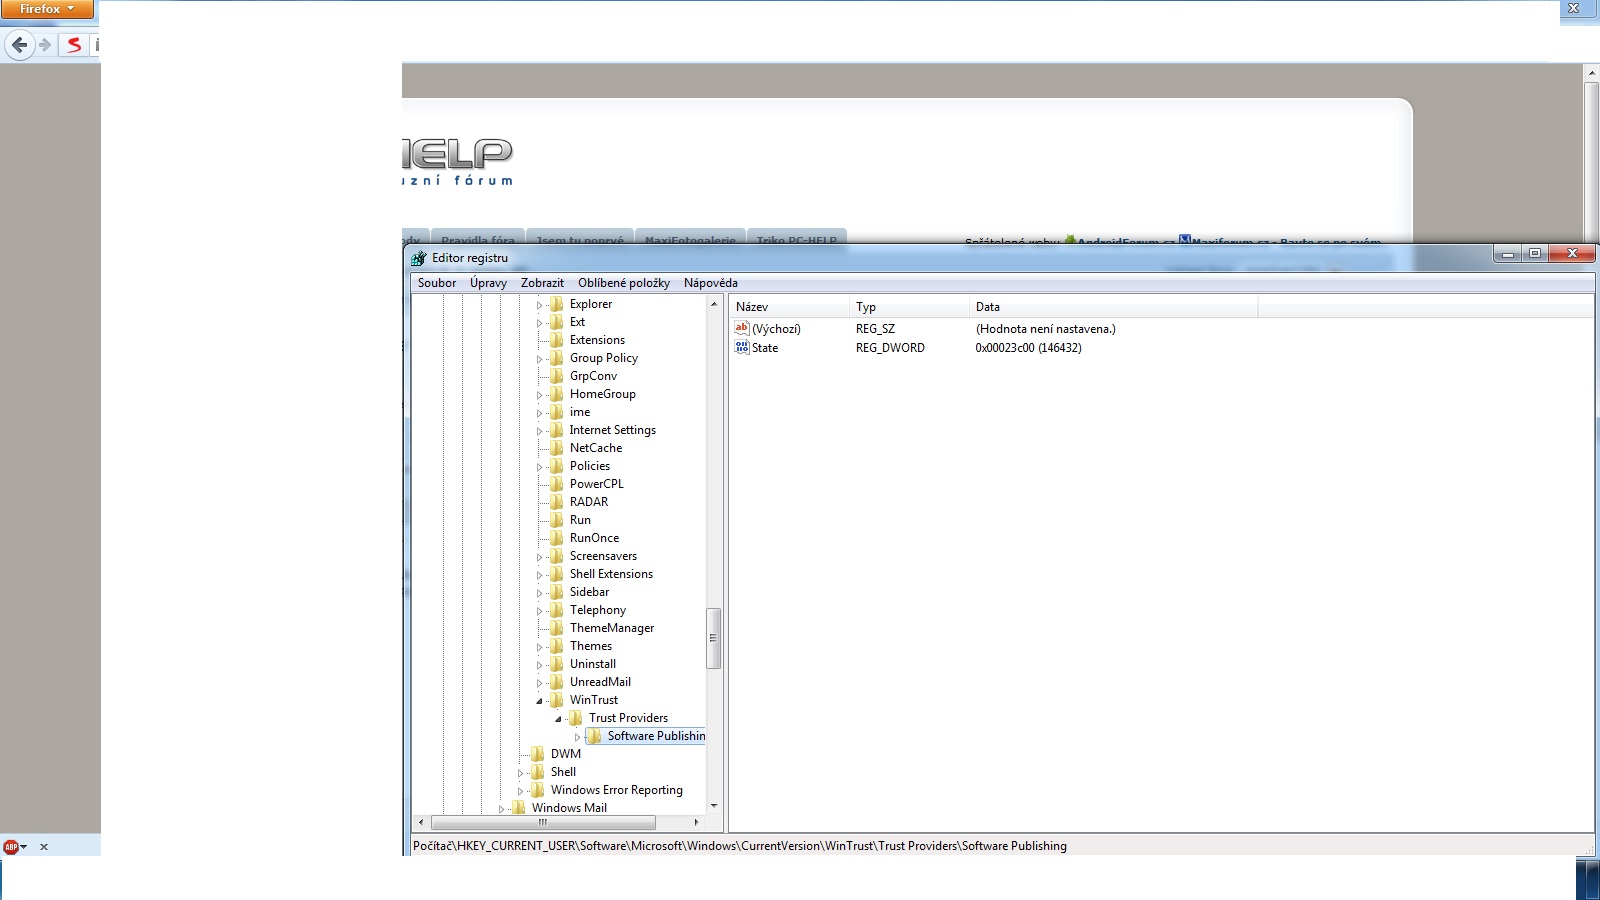Expand the Internet Settings key
Viewport: 1600px width, 900px height.
click(x=539, y=431)
